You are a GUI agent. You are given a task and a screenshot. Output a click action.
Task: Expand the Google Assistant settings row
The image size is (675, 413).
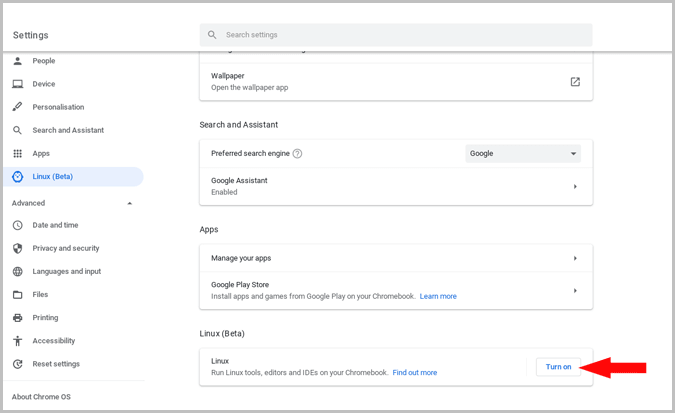click(575, 186)
